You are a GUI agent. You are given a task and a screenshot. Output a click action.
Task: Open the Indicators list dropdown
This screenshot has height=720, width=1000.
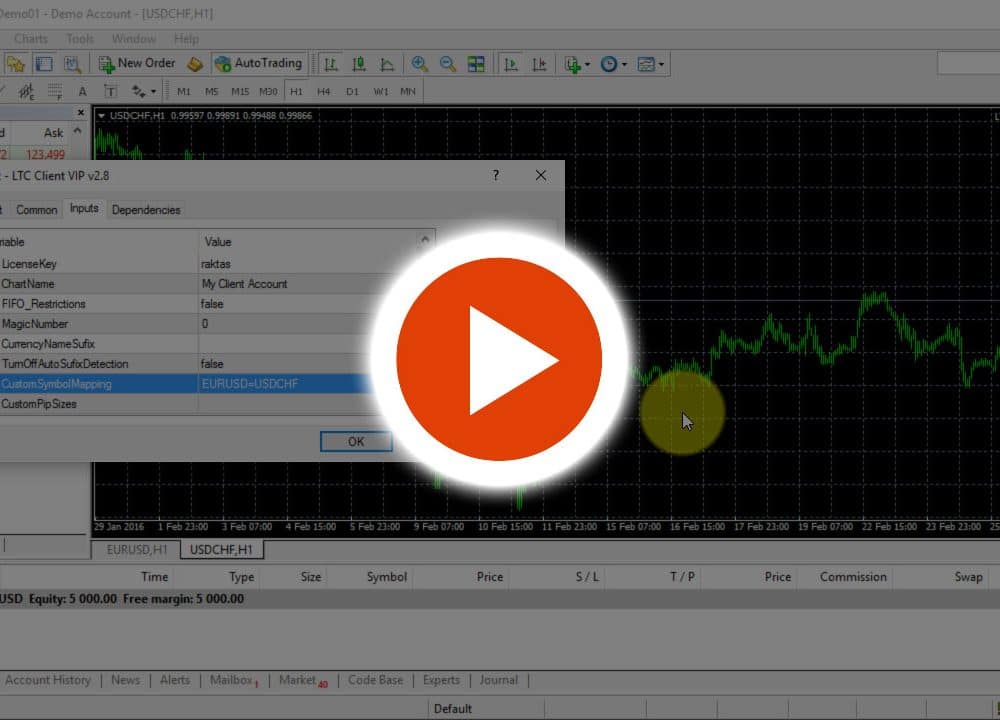point(577,64)
